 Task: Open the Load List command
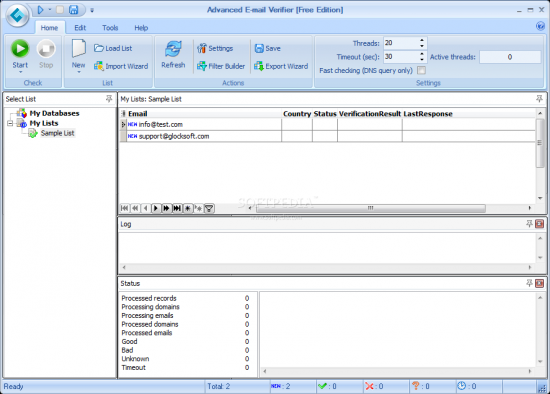point(113,48)
